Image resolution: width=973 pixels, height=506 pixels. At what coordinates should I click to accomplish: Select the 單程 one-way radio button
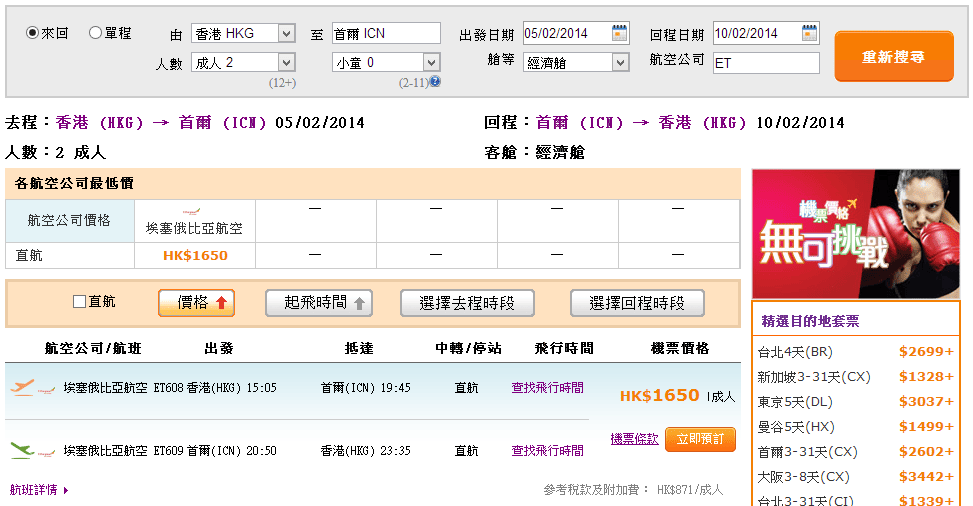[x=96, y=33]
